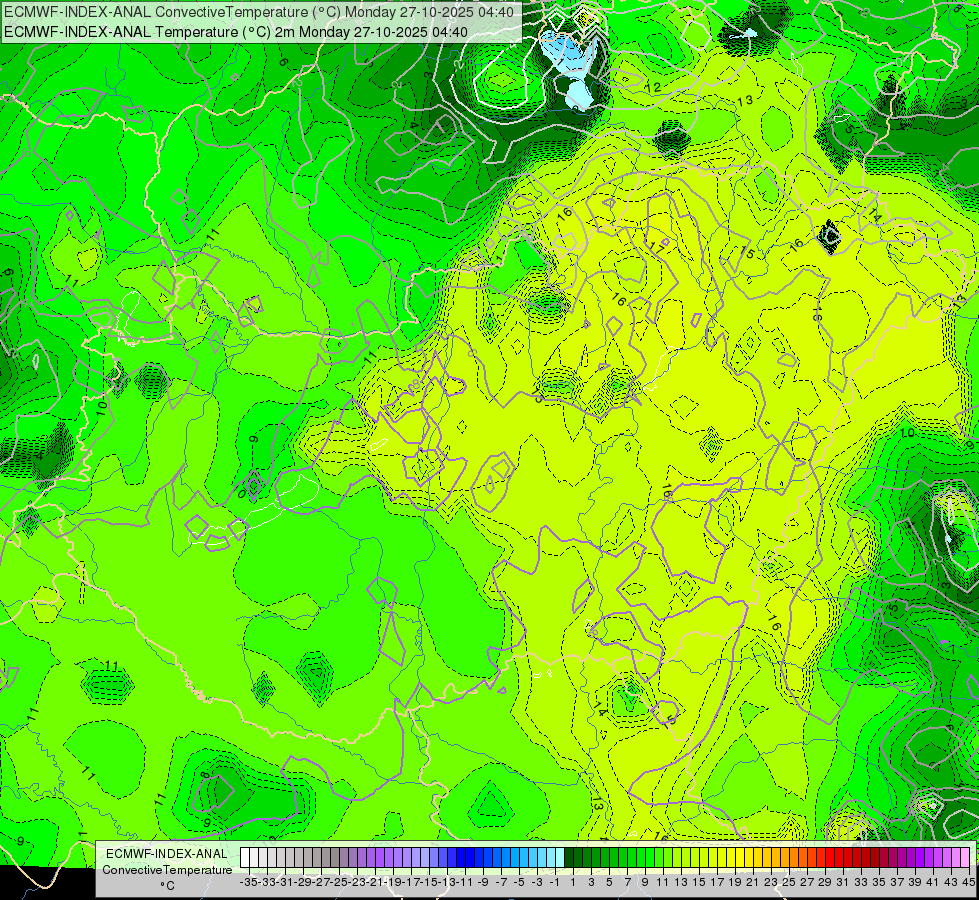Click legend tick label 41
Image resolution: width=979 pixels, height=900 pixels.
pyautogui.click(x=933, y=882)
